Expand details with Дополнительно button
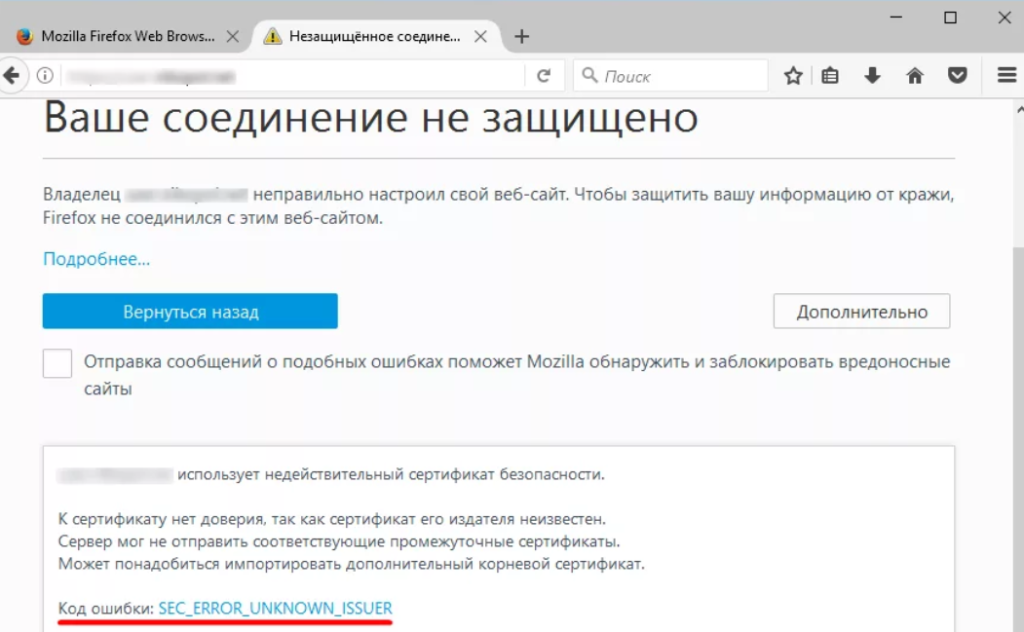The height and width of the screenshot is (632, 1024). pos(861,312)
